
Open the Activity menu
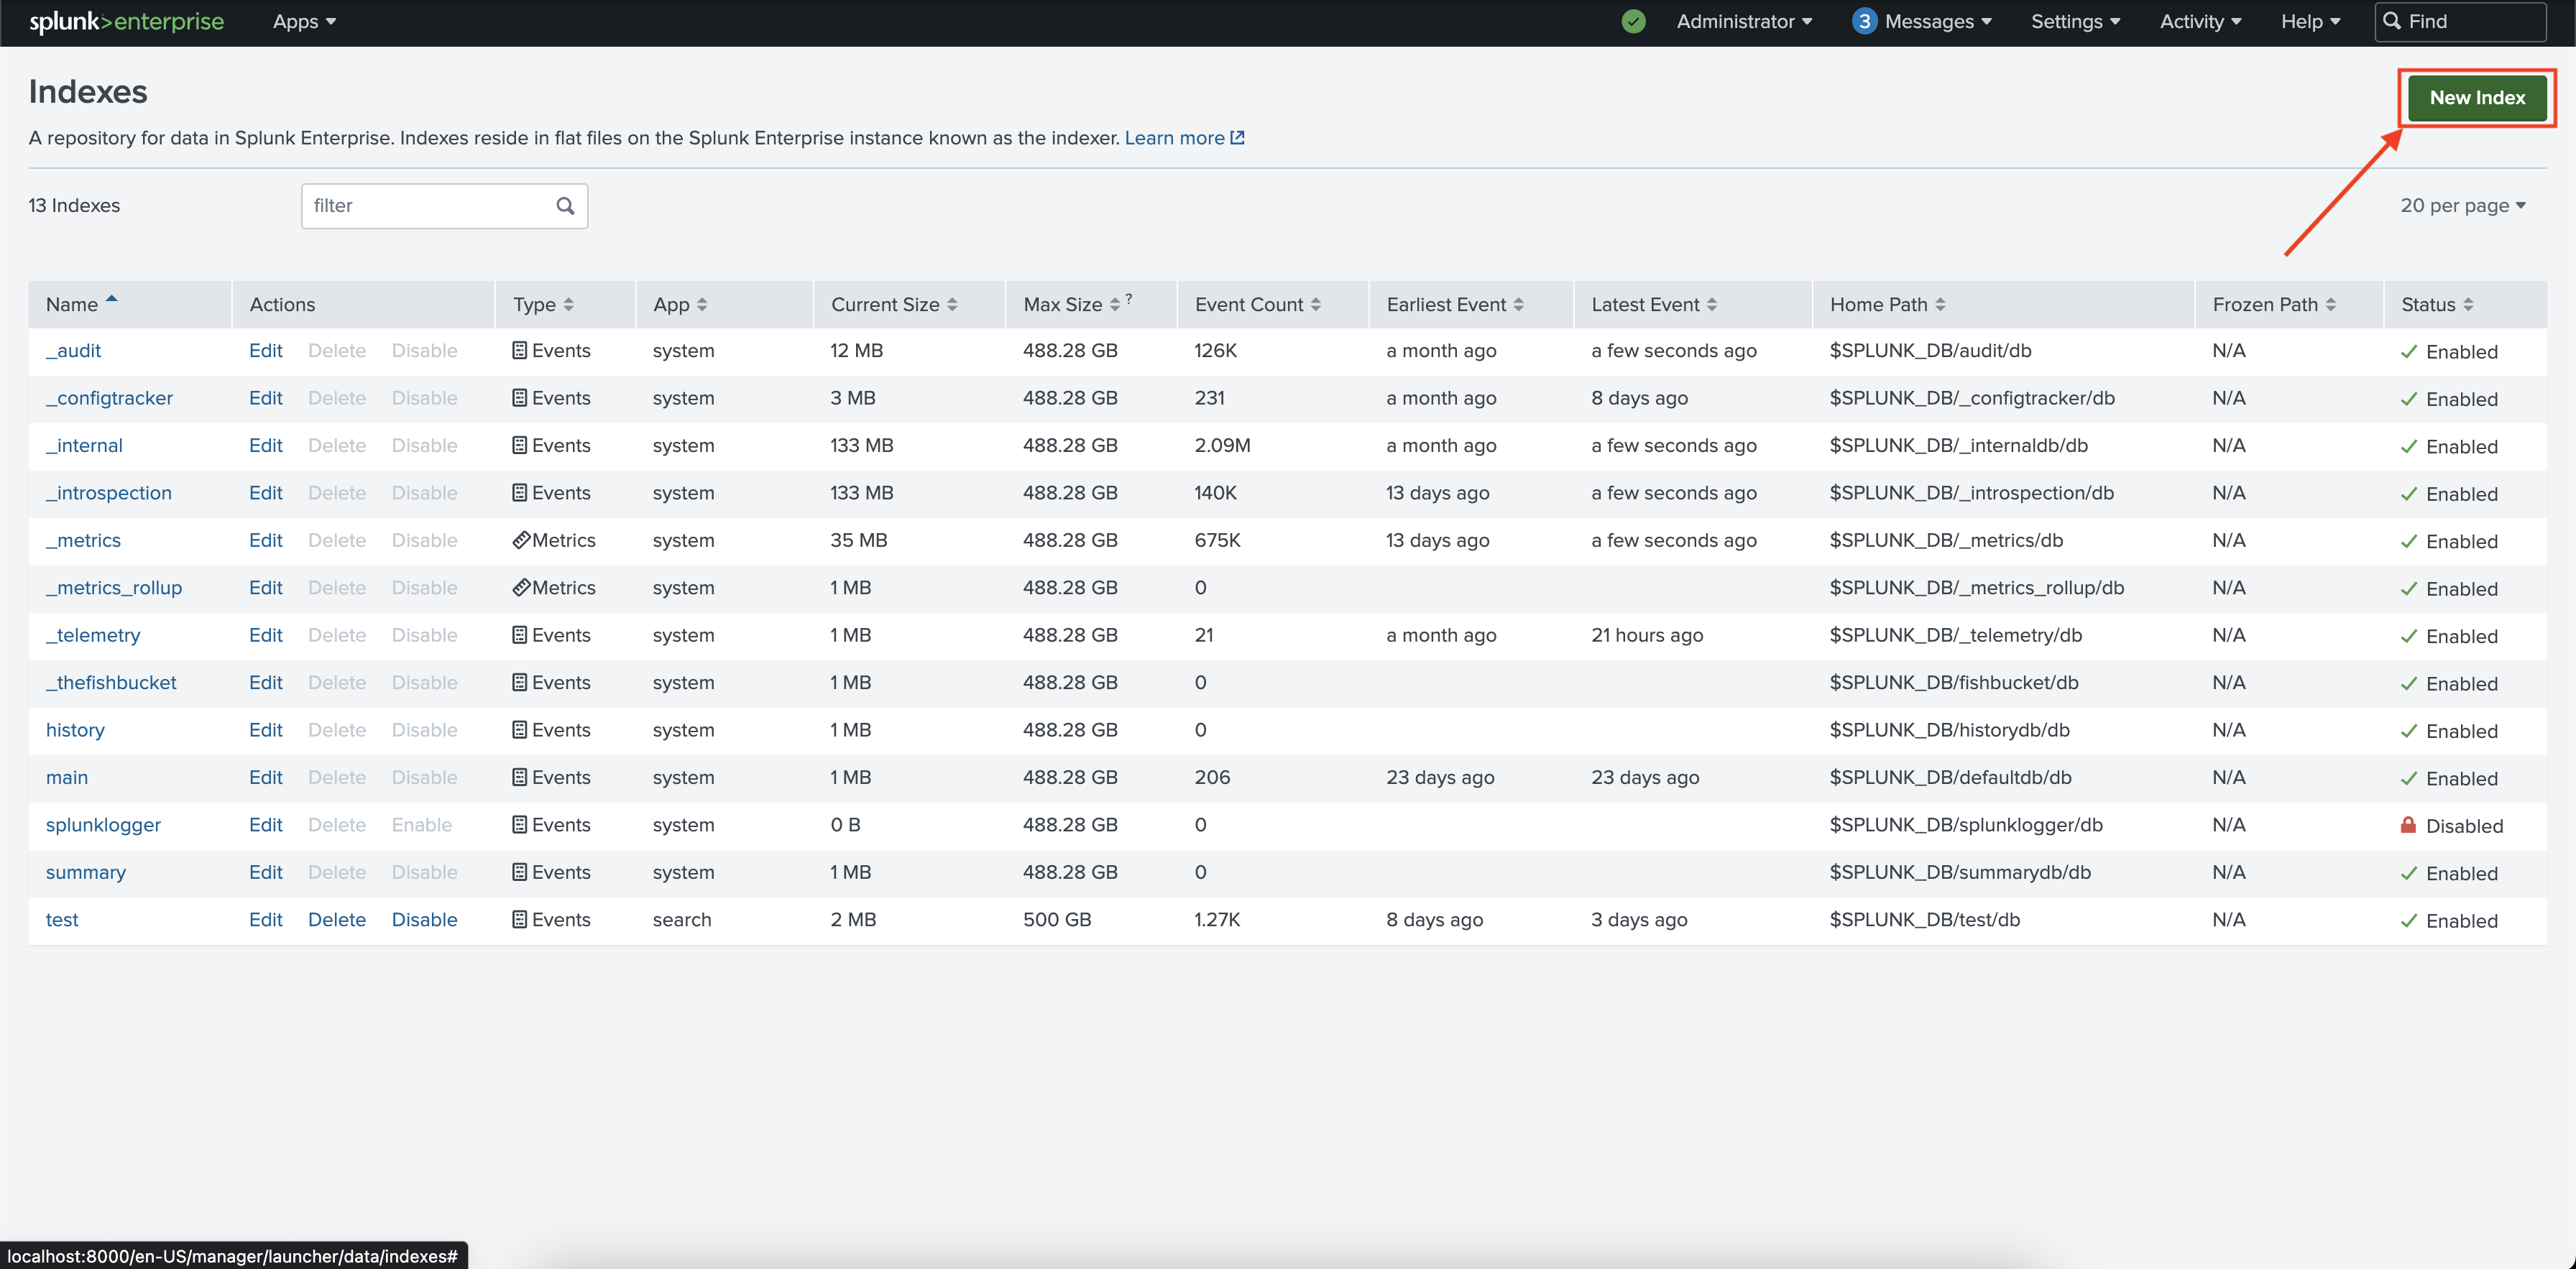pos(2200,21)
